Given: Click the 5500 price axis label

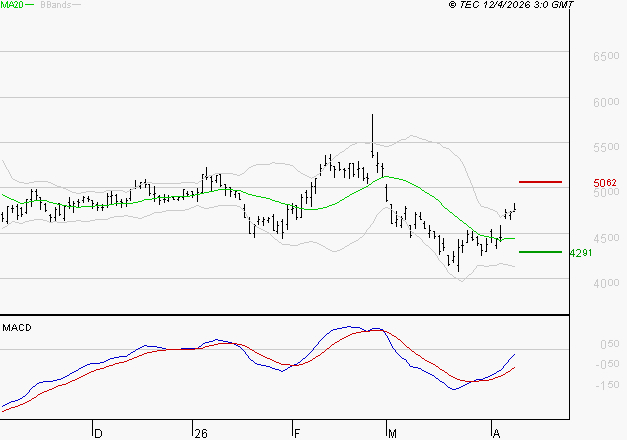Looking at the screenshot, I should pos(604,147).
